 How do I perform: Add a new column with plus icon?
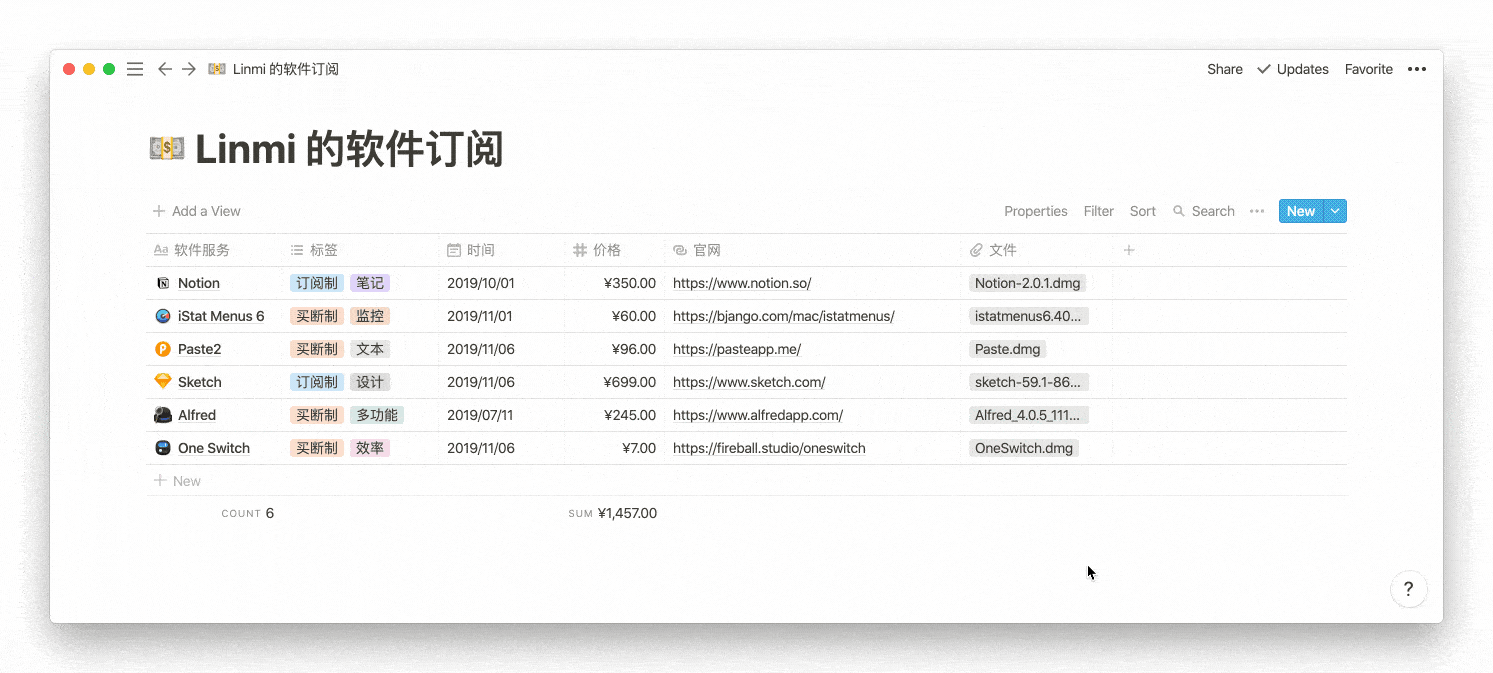pyautogui.click(x=1129, y=250)
